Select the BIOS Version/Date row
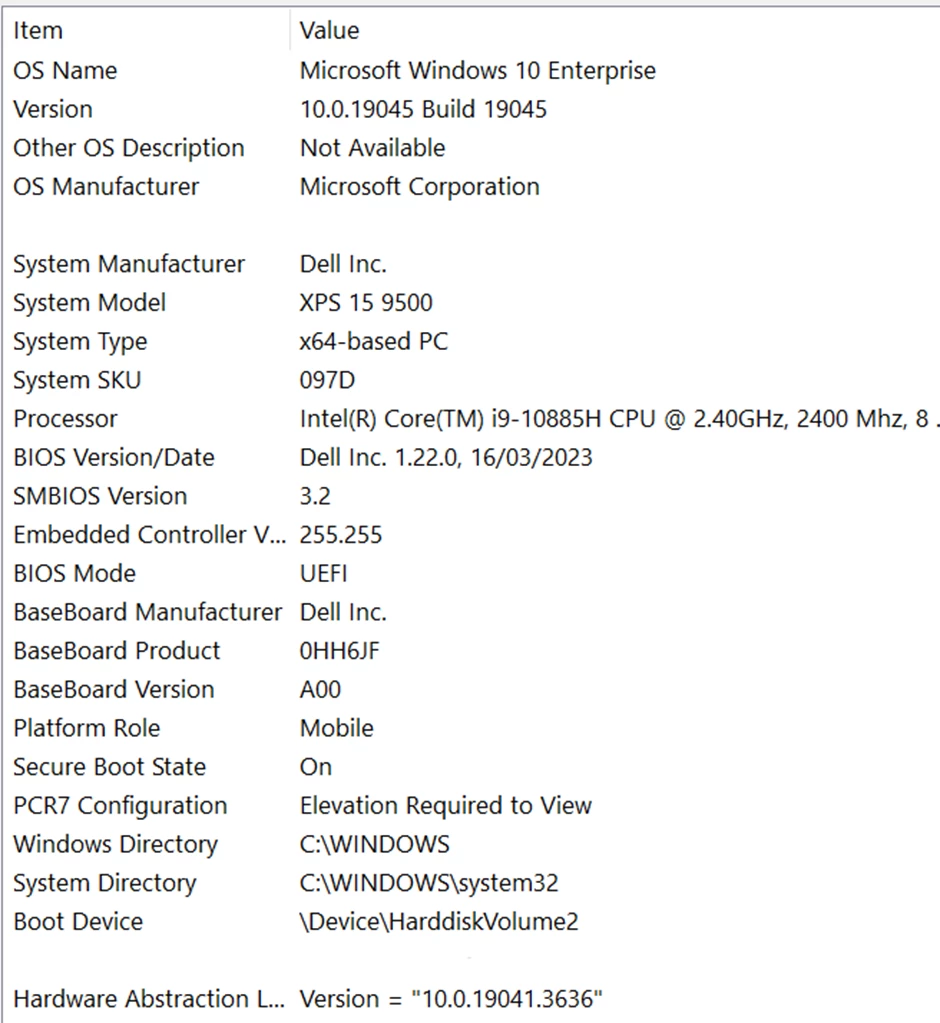 (x=471, y=457)
